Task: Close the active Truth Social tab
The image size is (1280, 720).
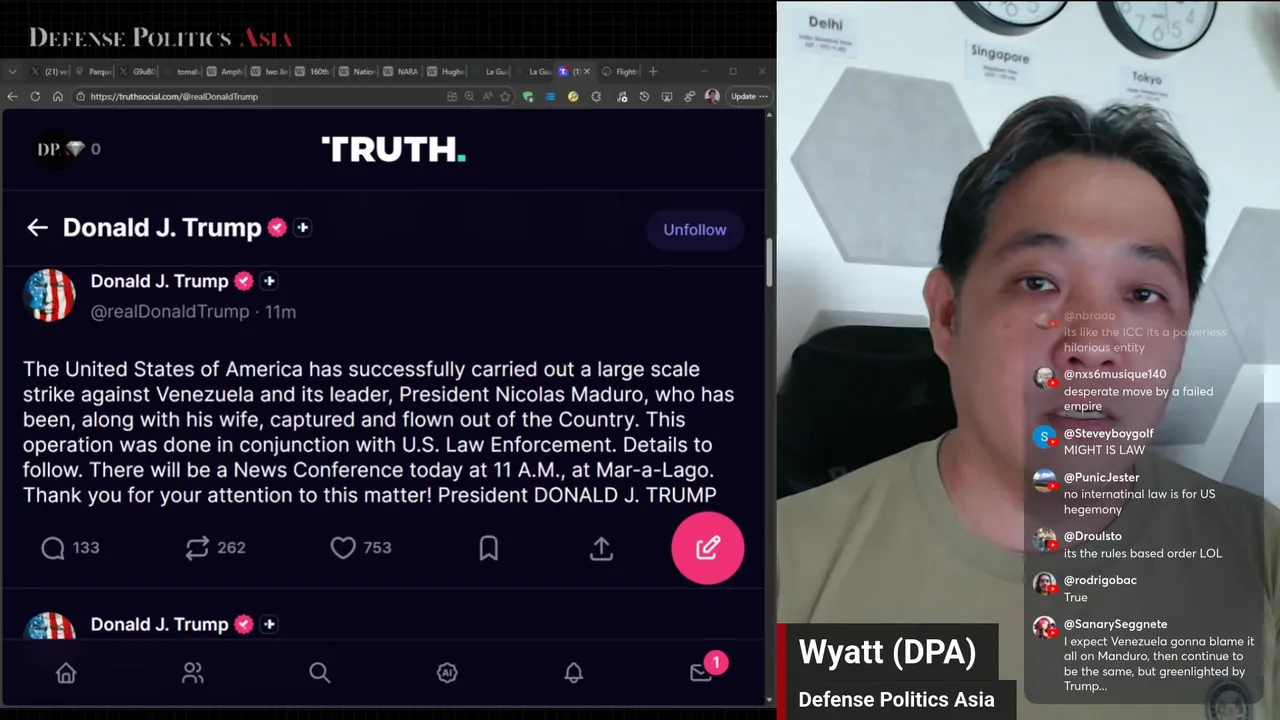Action: click(587, 71)
